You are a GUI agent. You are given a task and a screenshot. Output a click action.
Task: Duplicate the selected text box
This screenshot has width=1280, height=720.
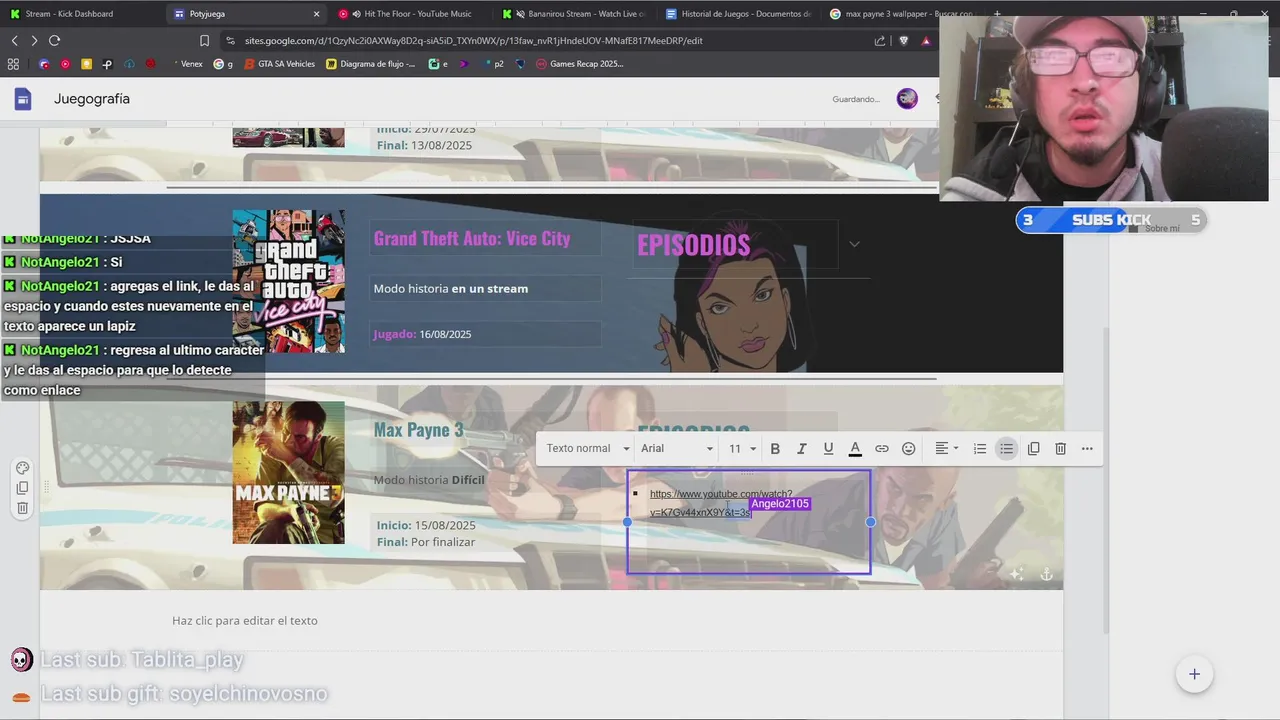point(1034,449)
